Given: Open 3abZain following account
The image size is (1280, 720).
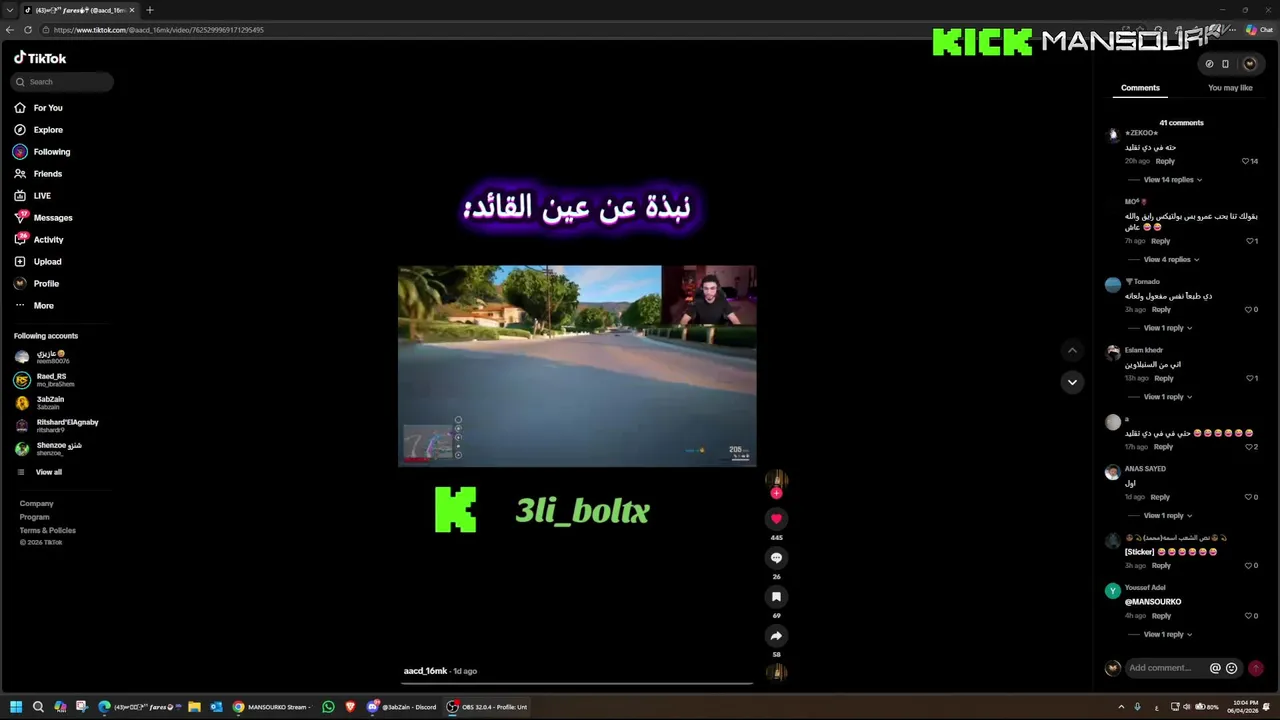Looking at the screenshot, I should (x=51, y=403).
